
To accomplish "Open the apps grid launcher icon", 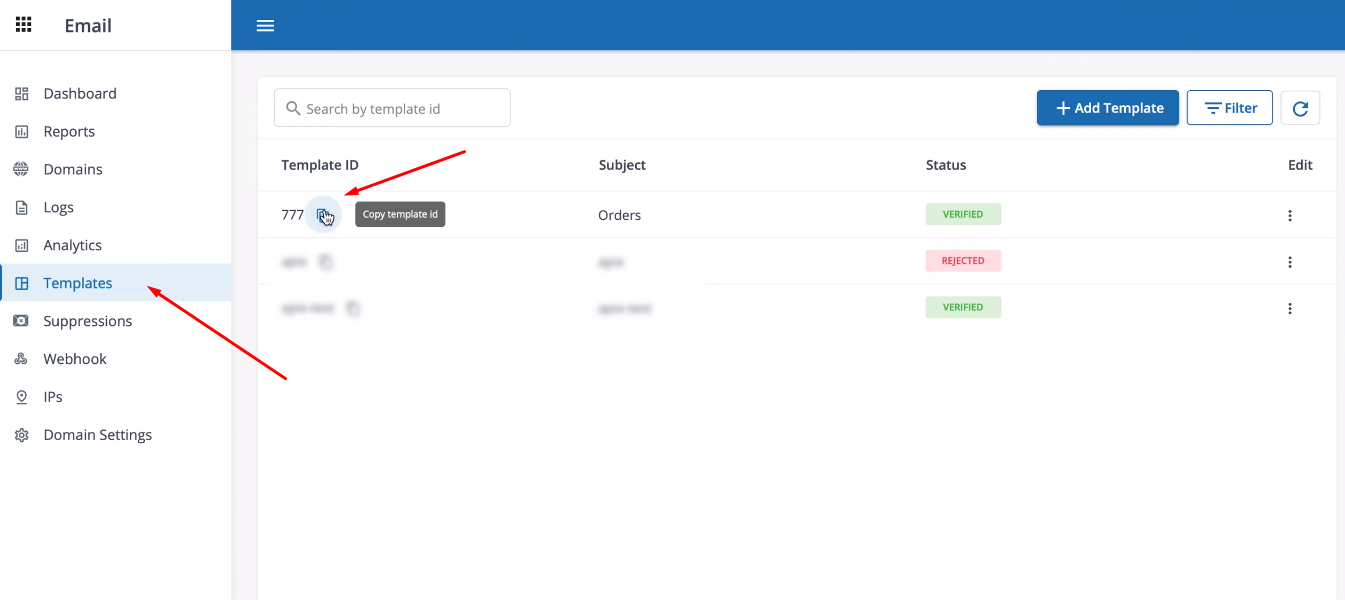I will (23, 25).
